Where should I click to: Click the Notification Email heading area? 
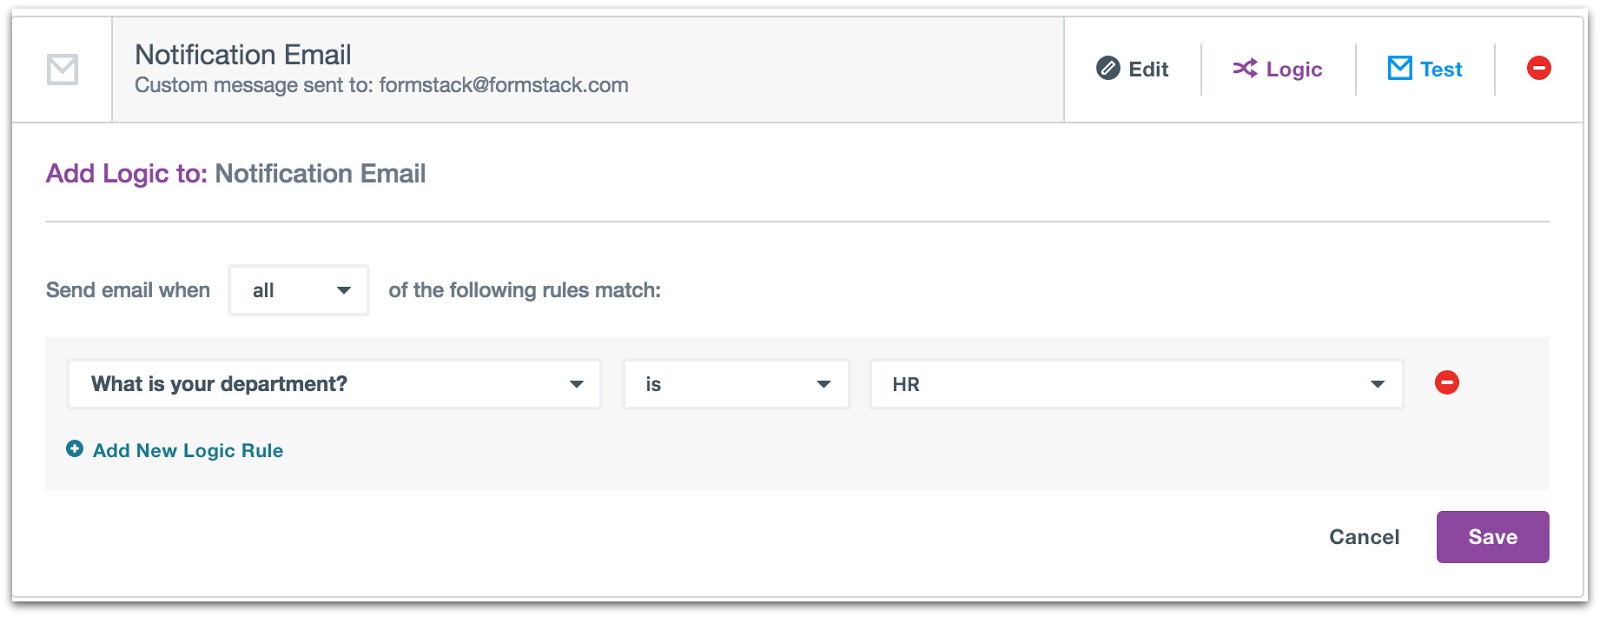(244, 55)
